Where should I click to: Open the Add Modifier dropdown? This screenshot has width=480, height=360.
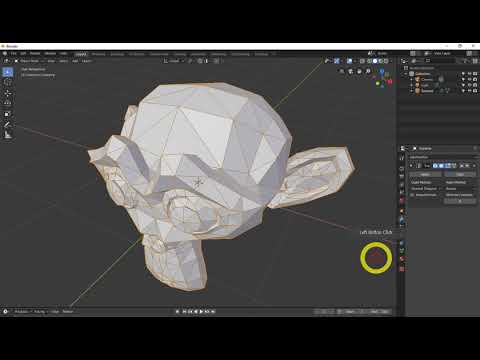point(442,157)
